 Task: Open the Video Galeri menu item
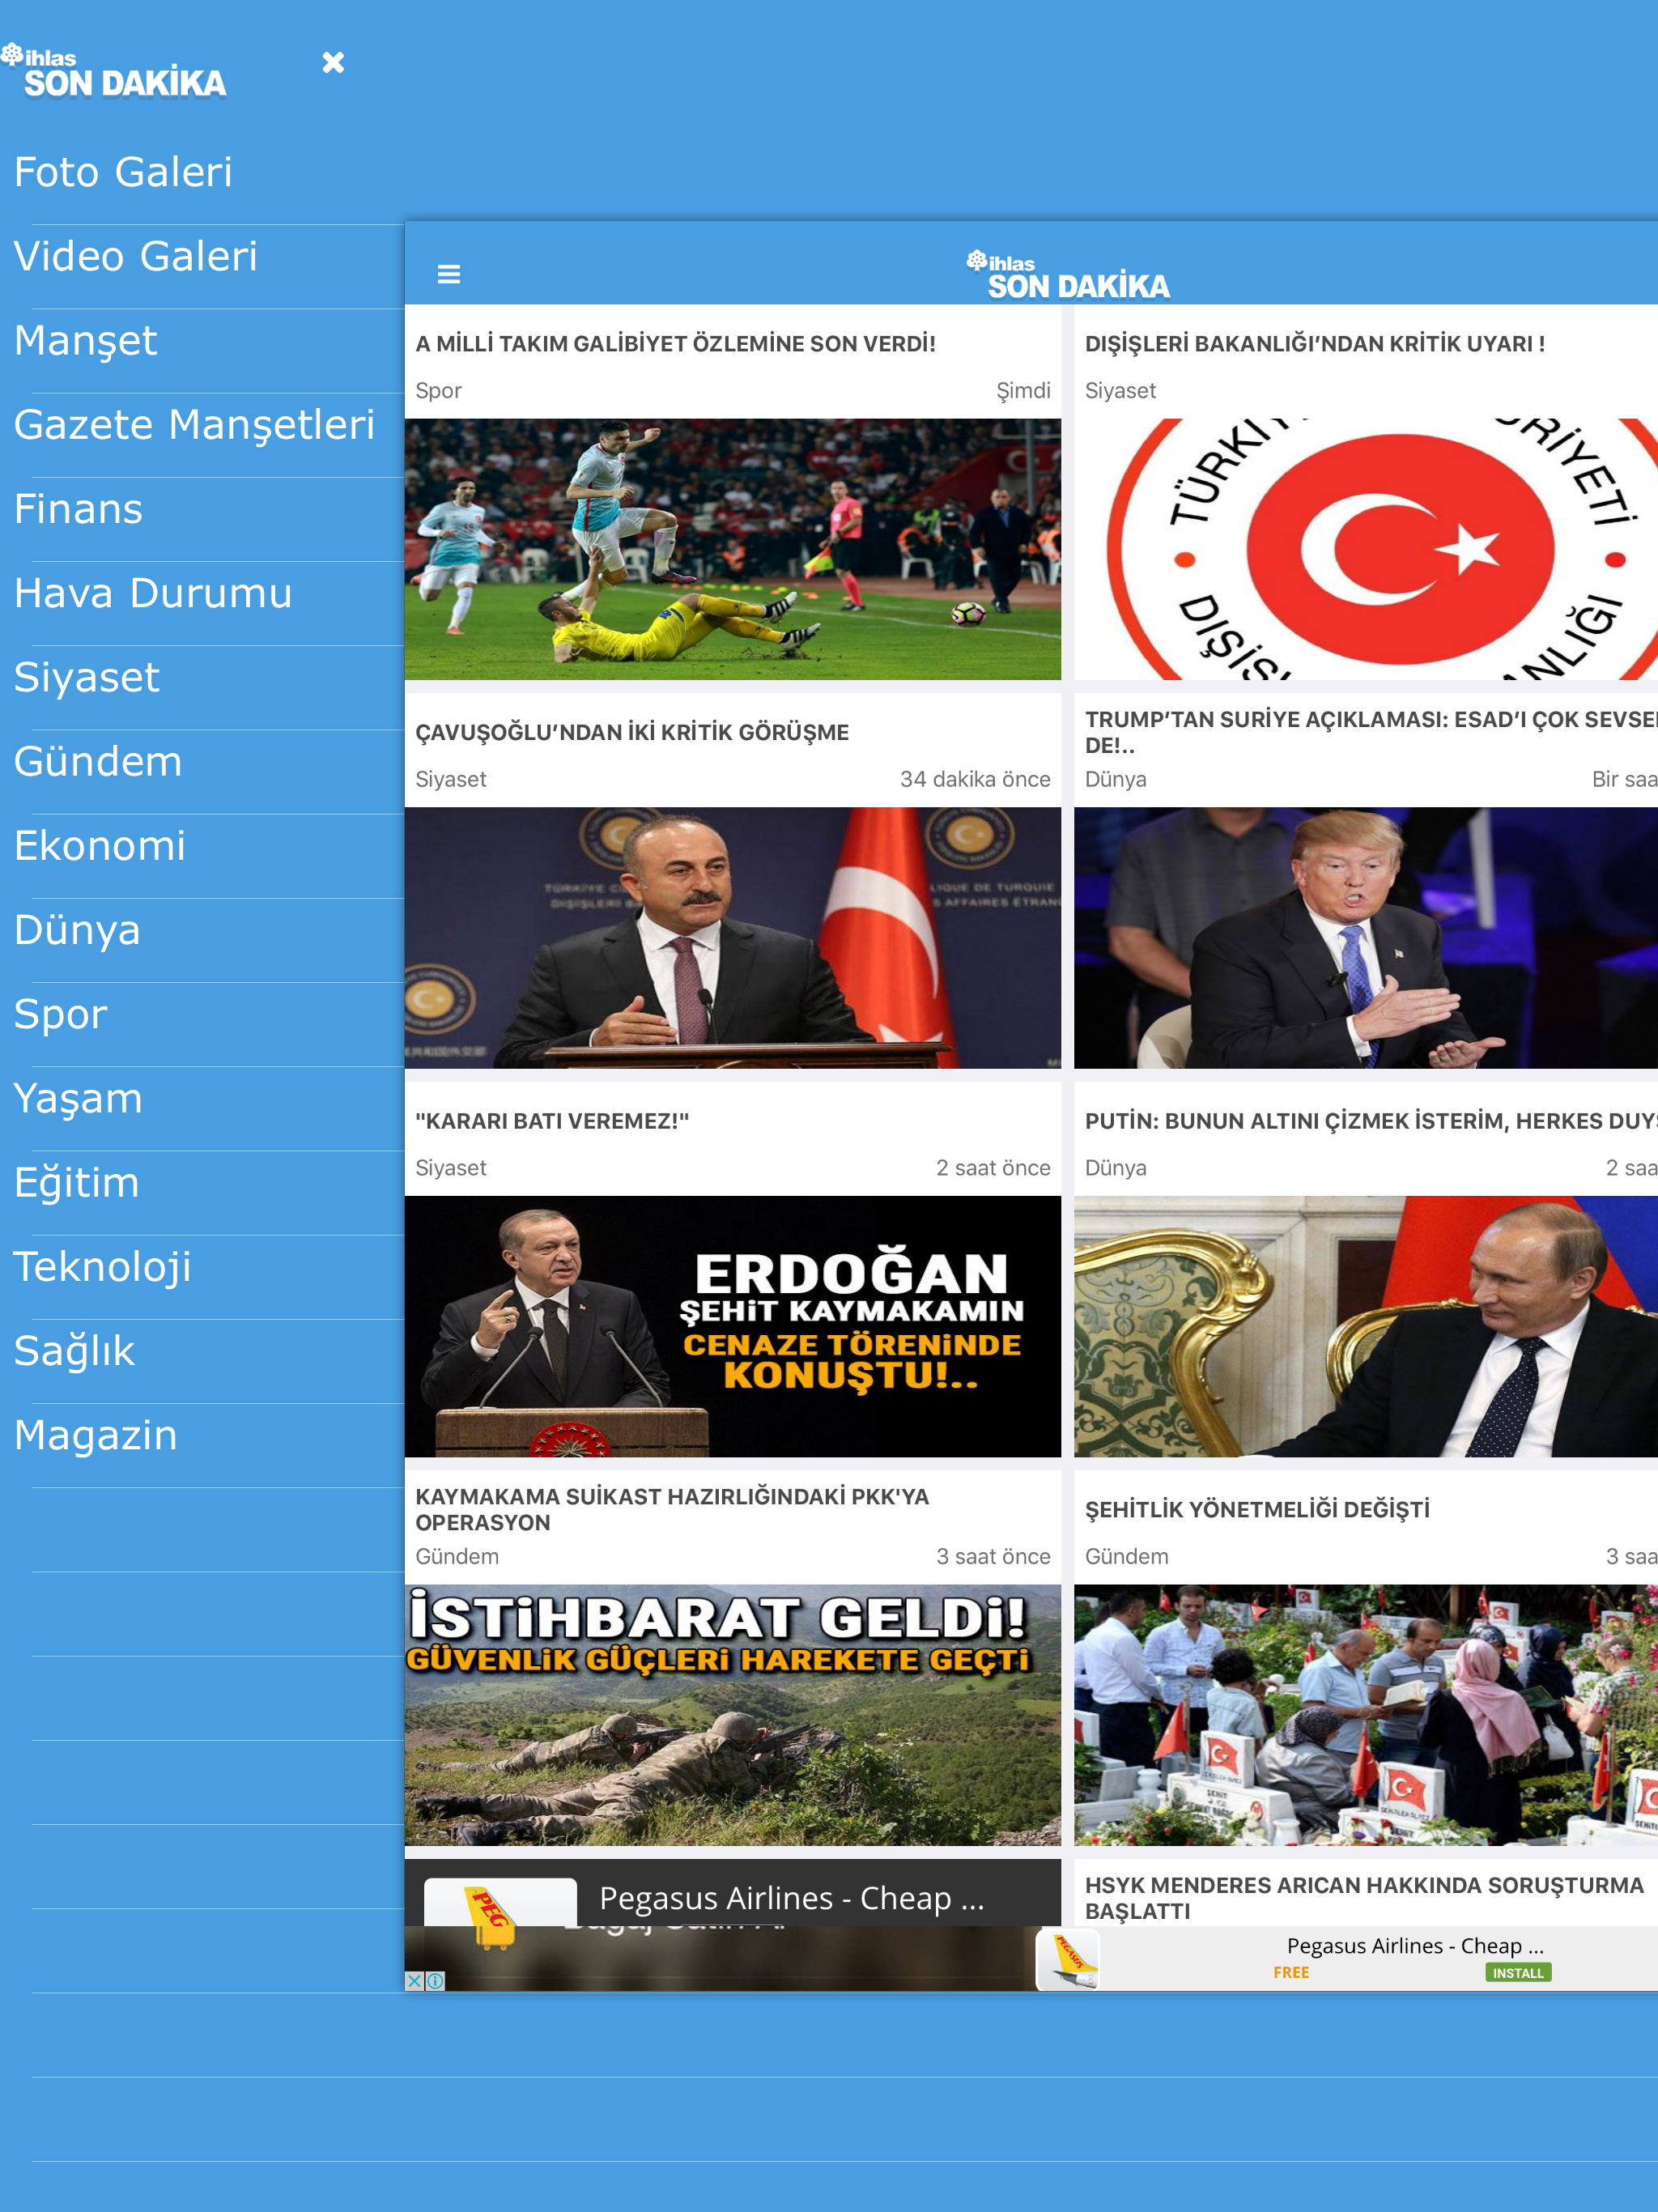click(136, 256)
